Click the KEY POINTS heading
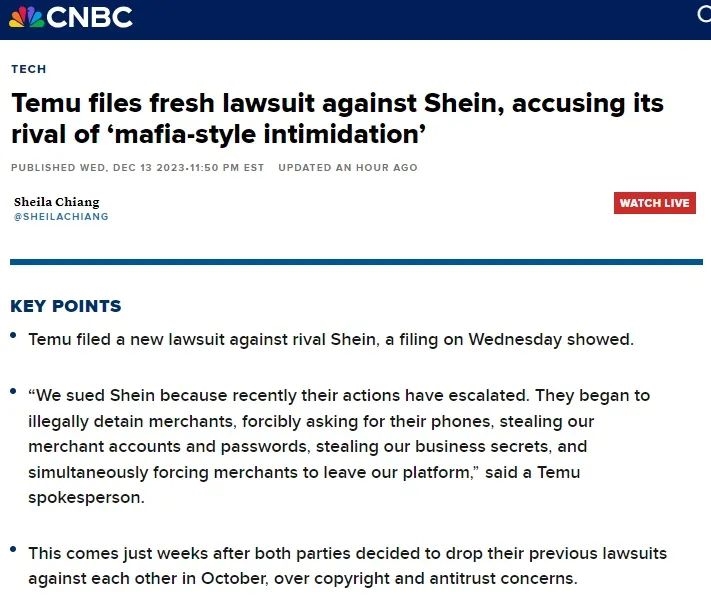This screenshot has height=600, width=711. [x=65, y=306]
